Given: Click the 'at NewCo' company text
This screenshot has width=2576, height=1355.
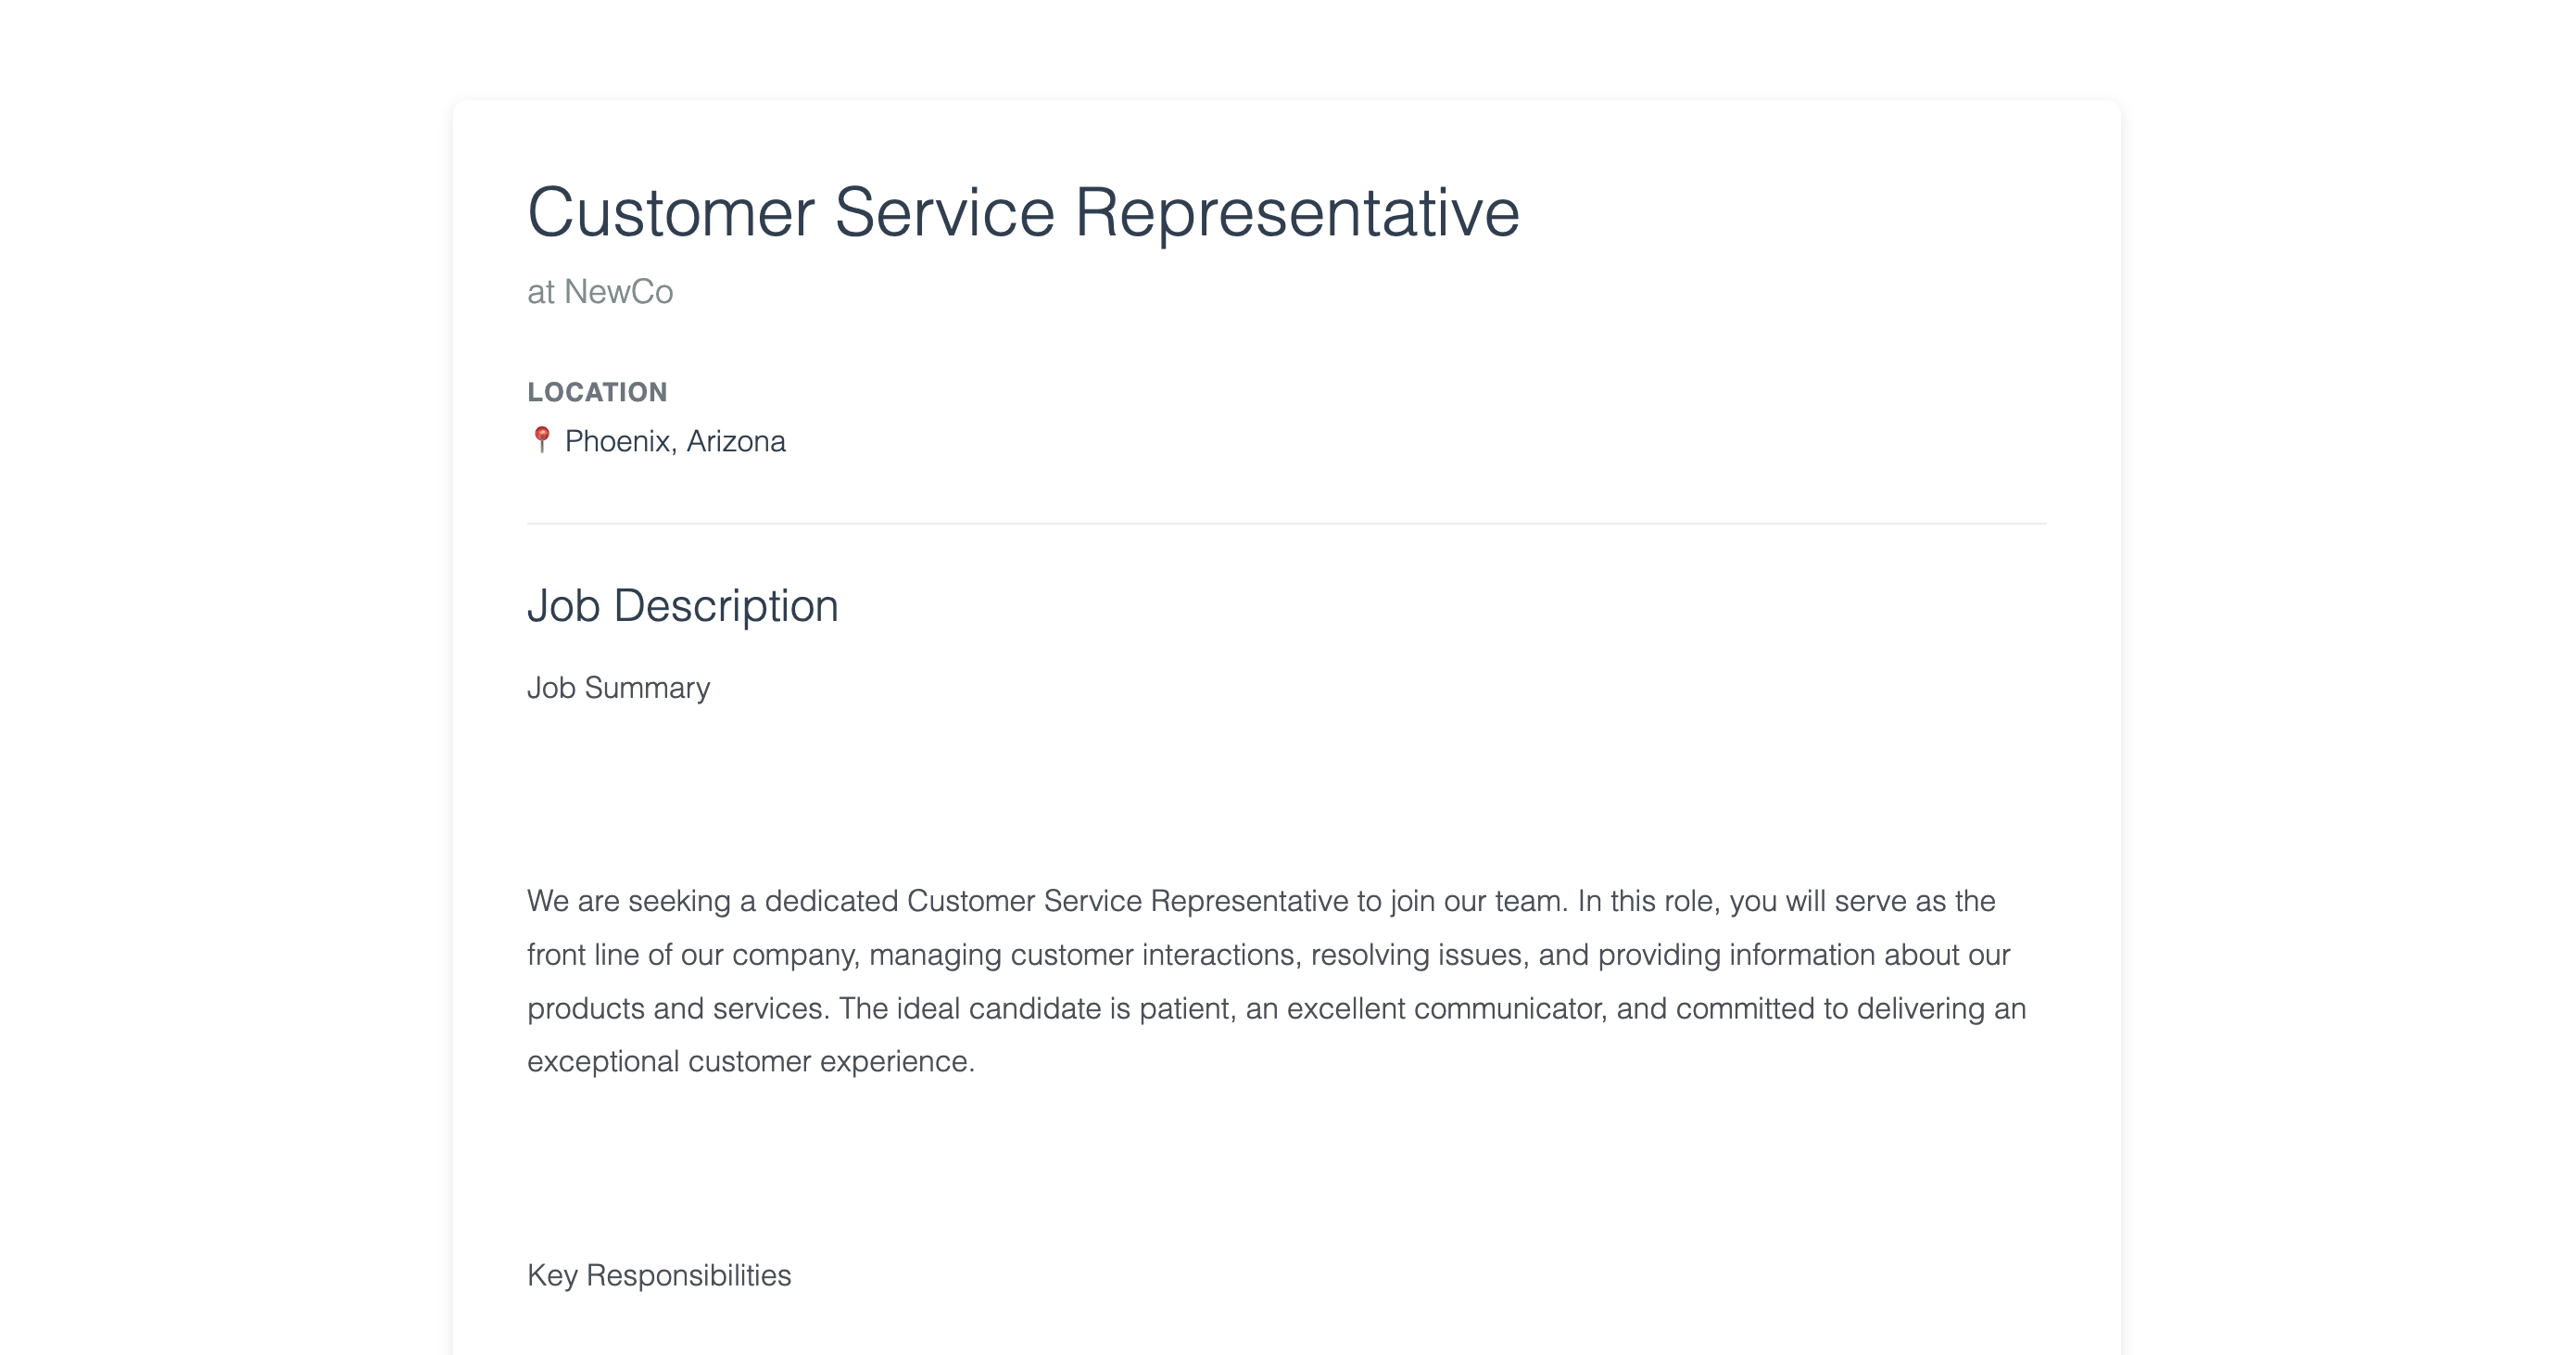Looking at the screenshot, I should click(600, 292).
